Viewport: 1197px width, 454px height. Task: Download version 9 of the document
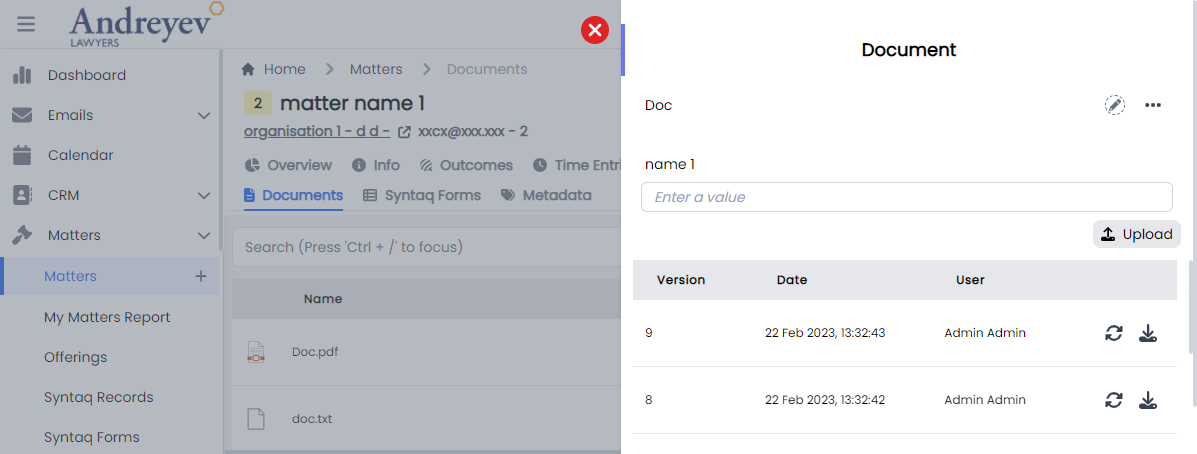[x=1148, y=333]
